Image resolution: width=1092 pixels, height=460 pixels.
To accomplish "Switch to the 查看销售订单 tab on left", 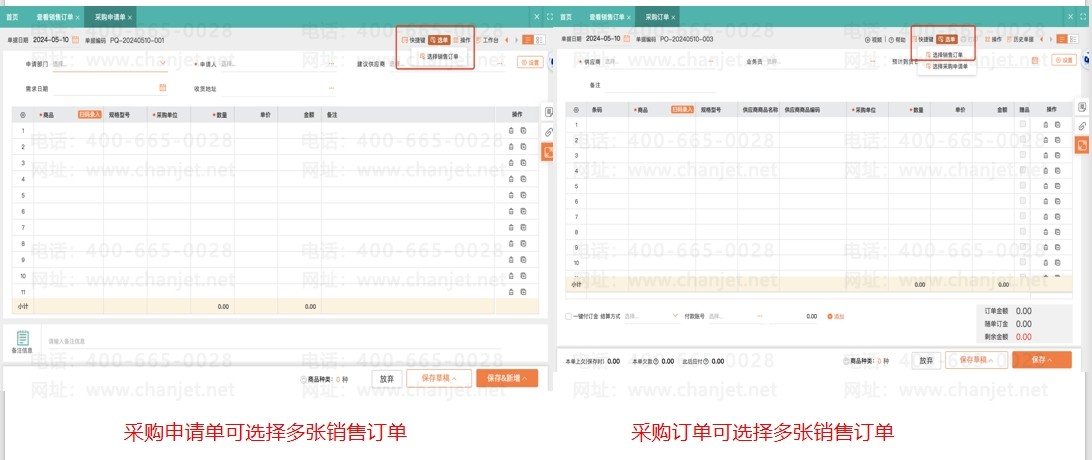I will pos(58,18).
